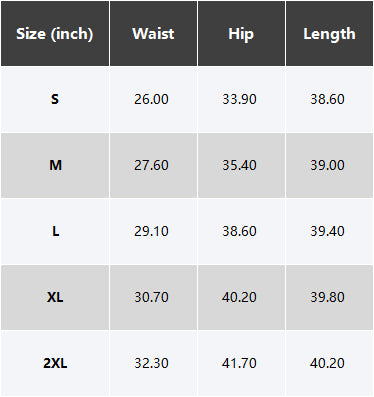Click waist value 27.60

(151, 165)
